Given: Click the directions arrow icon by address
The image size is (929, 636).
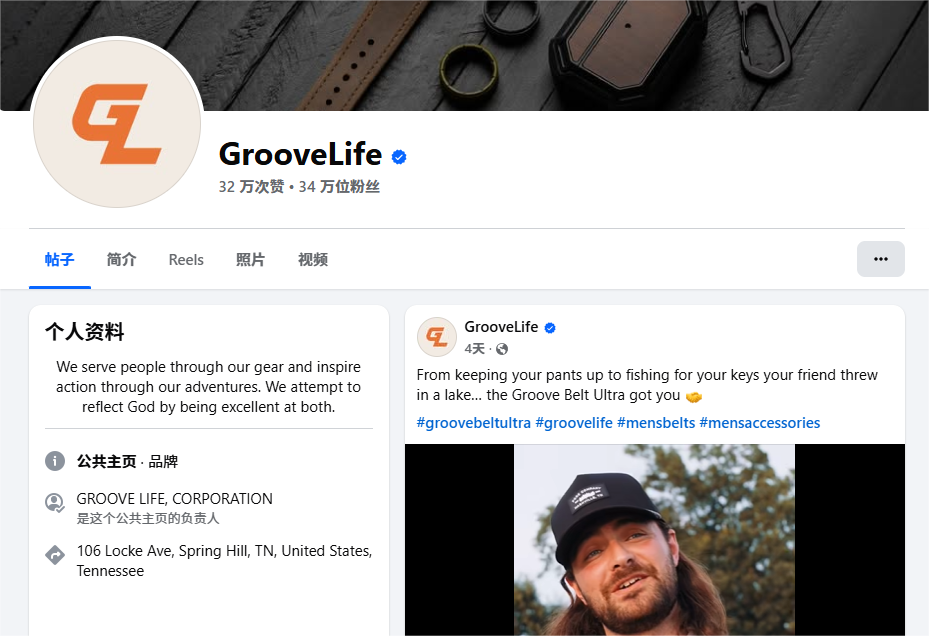Looking at the screenshot, I should click(x=55, y=555).
